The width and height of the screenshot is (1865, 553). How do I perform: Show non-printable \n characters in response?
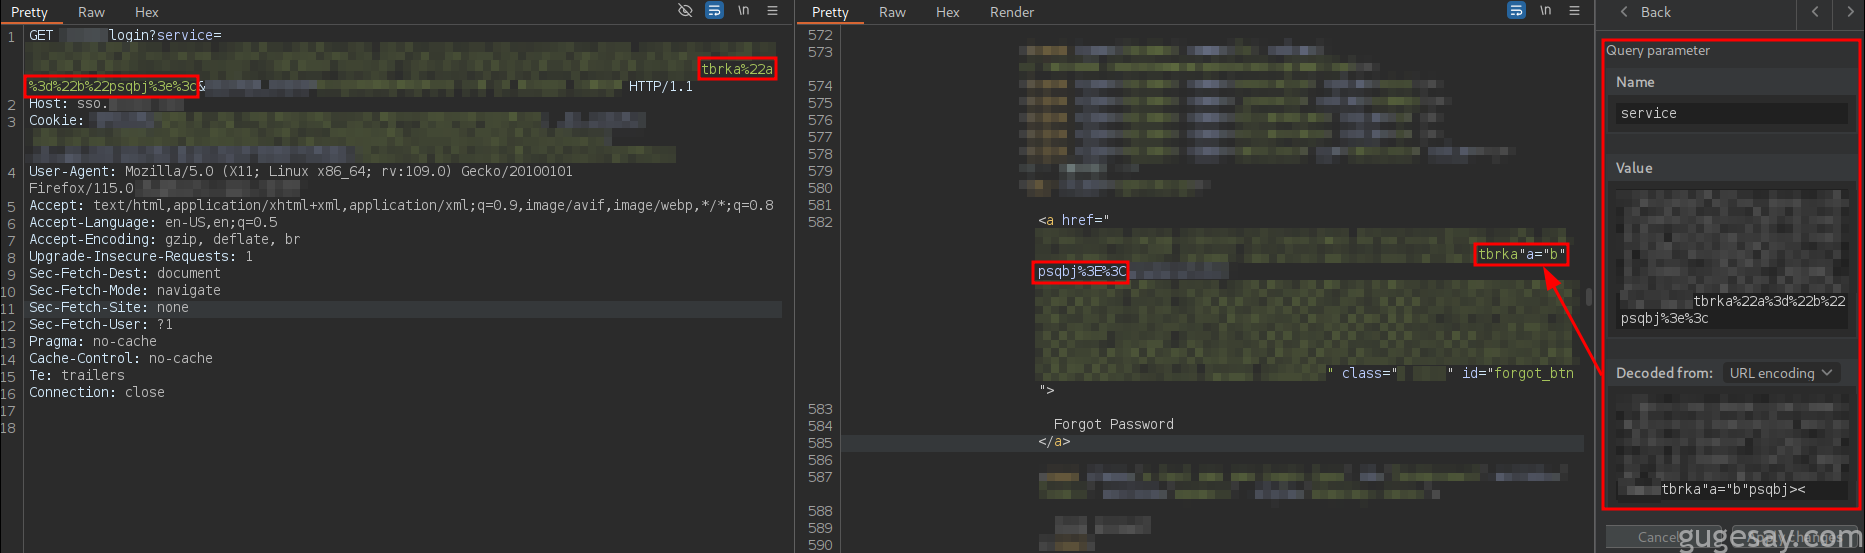(1545, 11)
